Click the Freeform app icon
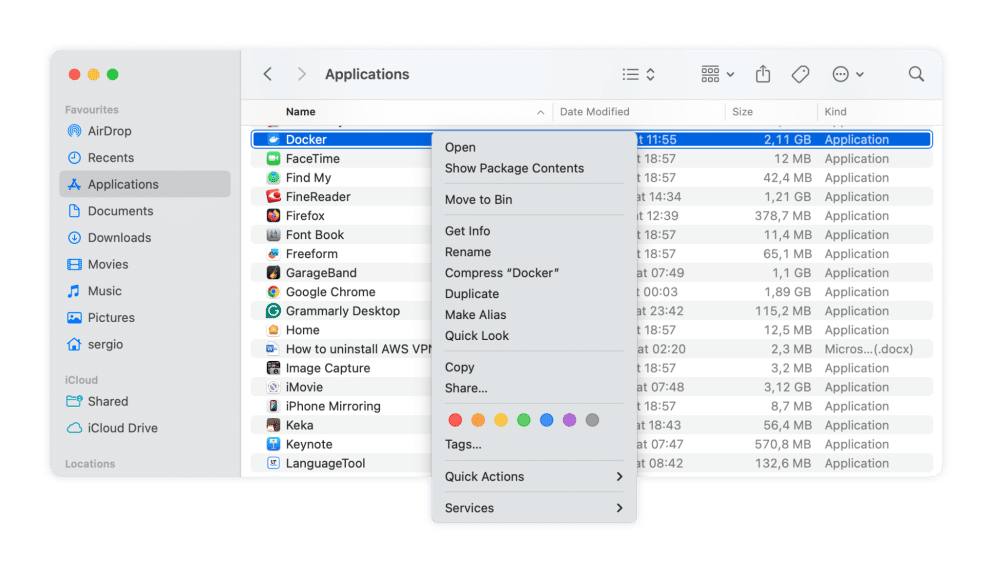Viewport: 993px width, 573px height. [273, 253]
